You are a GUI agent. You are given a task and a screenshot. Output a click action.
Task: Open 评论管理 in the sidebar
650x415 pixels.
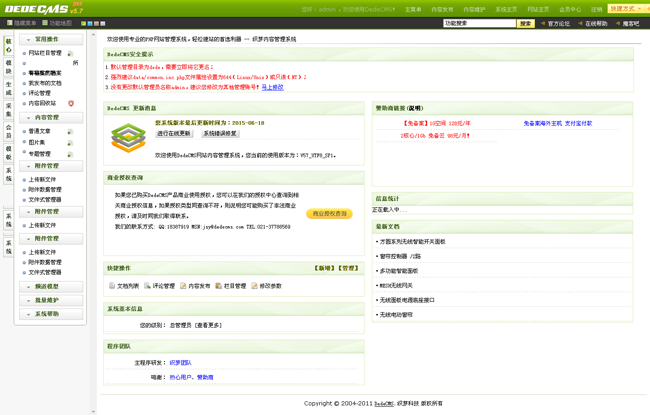(x=39, y=93)
